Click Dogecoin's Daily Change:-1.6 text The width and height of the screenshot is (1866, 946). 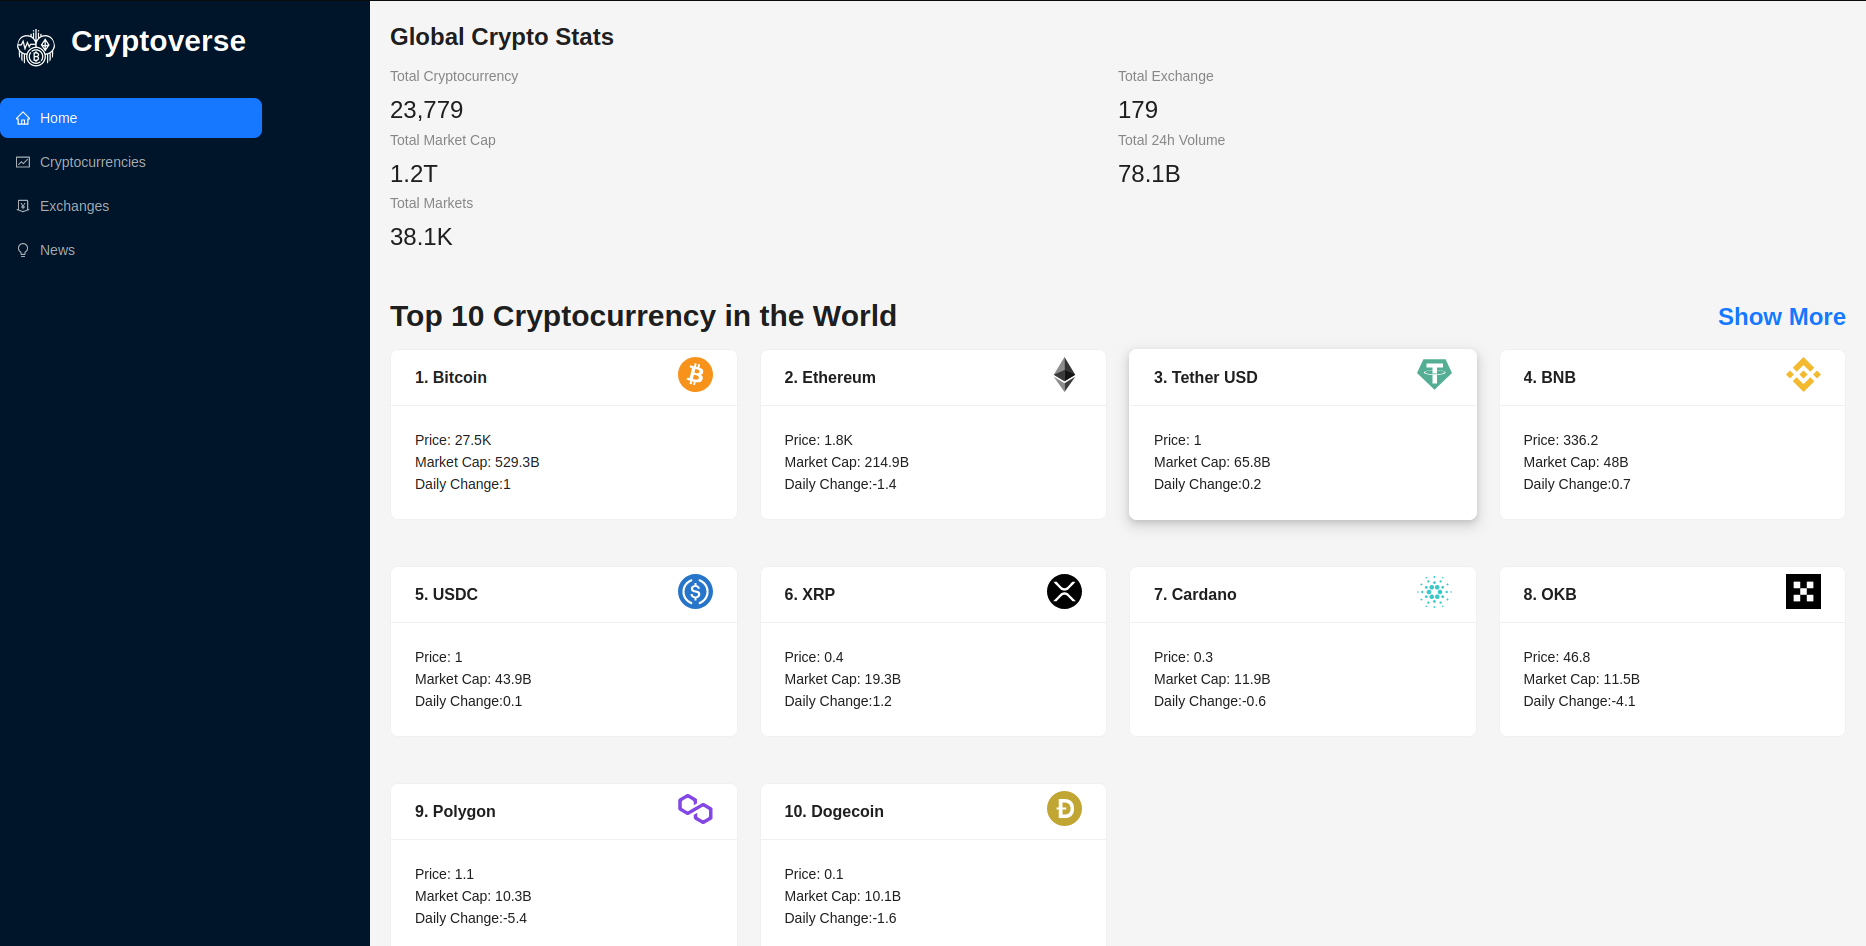pyautogui.click(x=840, y=918)
